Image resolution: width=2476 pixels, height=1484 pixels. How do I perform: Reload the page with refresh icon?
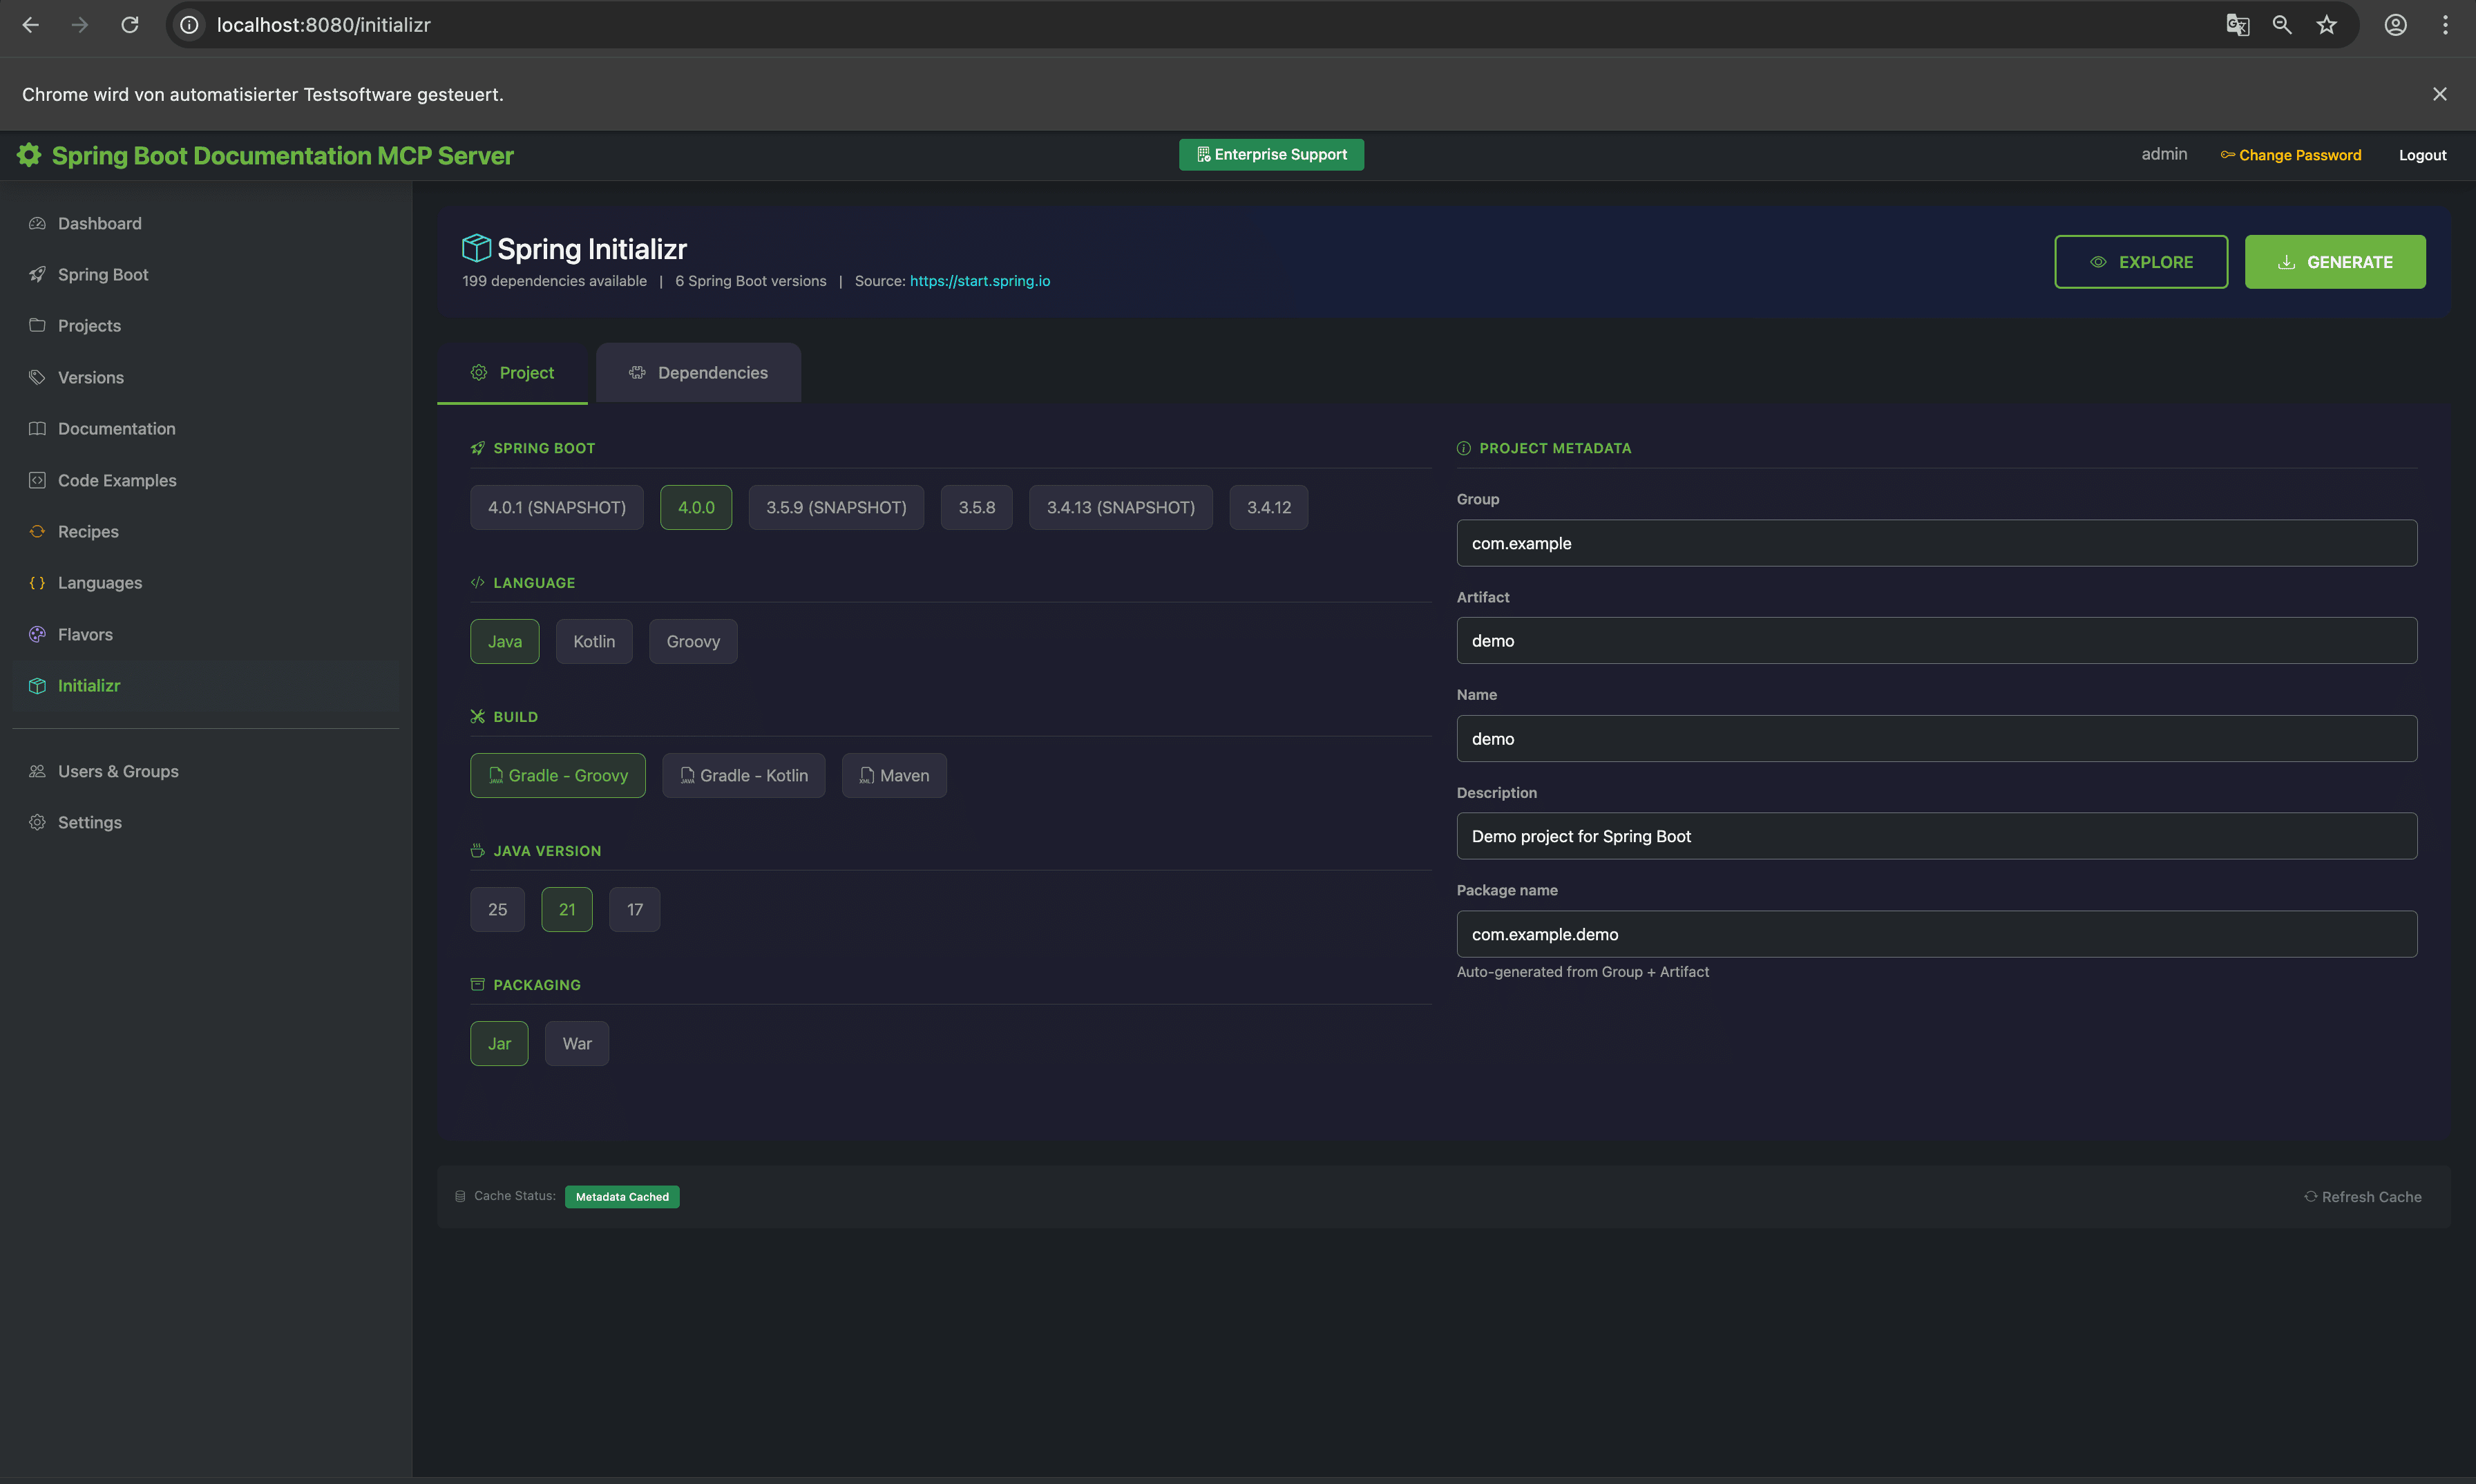pos(130,25)
